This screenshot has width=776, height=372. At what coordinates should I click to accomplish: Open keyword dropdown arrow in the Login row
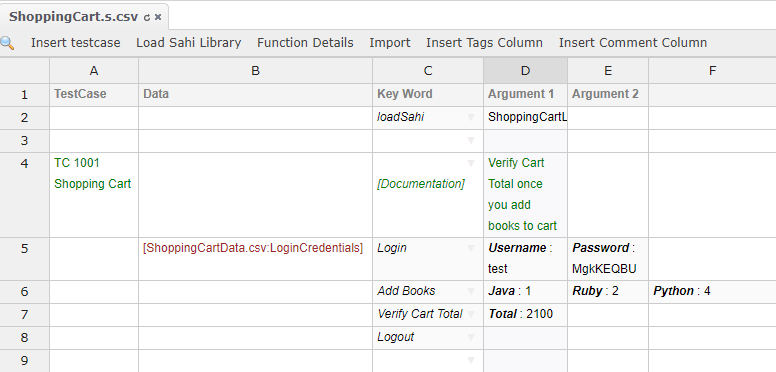(x=471, y=248)
